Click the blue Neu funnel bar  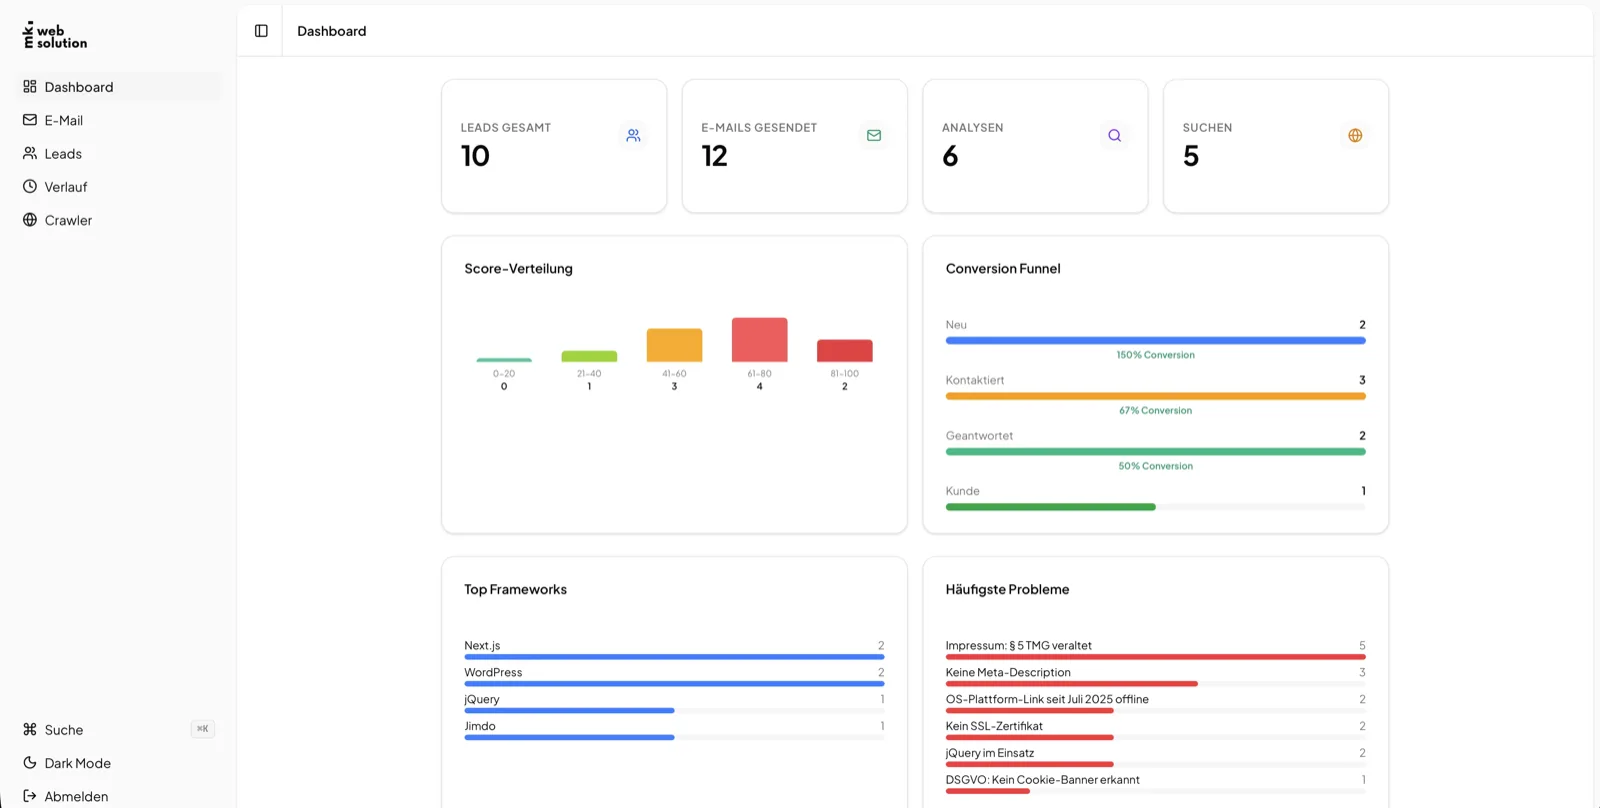pos(1155,341)
